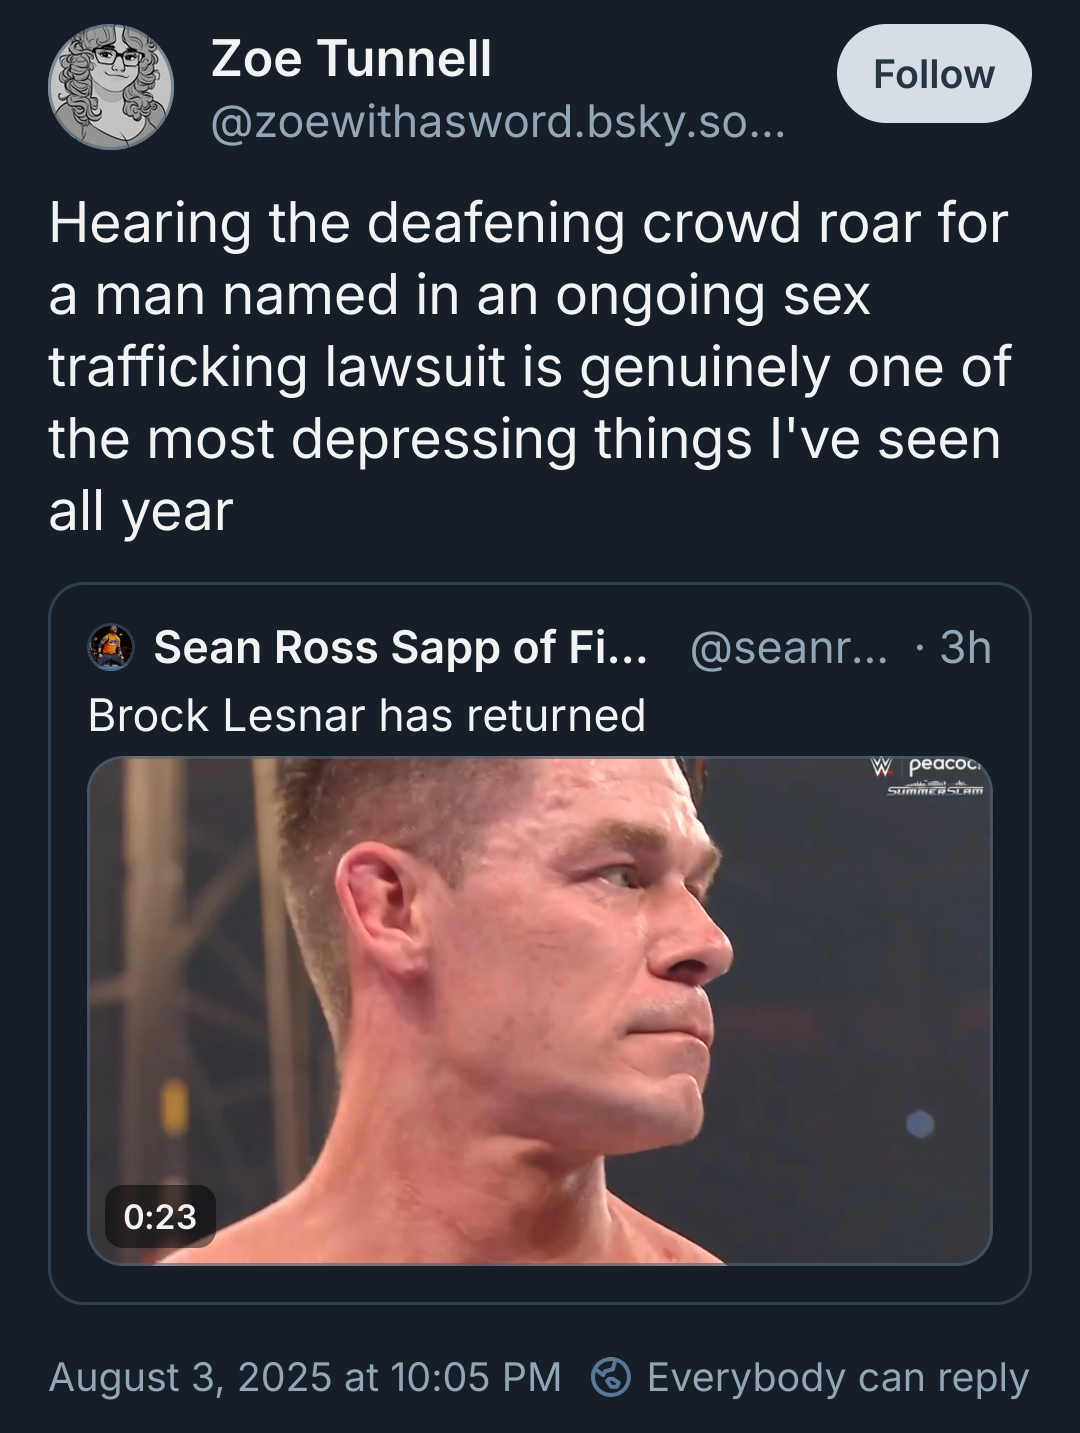The width and height of the screenshot is (1080, 1433).
Task: Click the peacock watermark text in video
Action: (945, 765)
